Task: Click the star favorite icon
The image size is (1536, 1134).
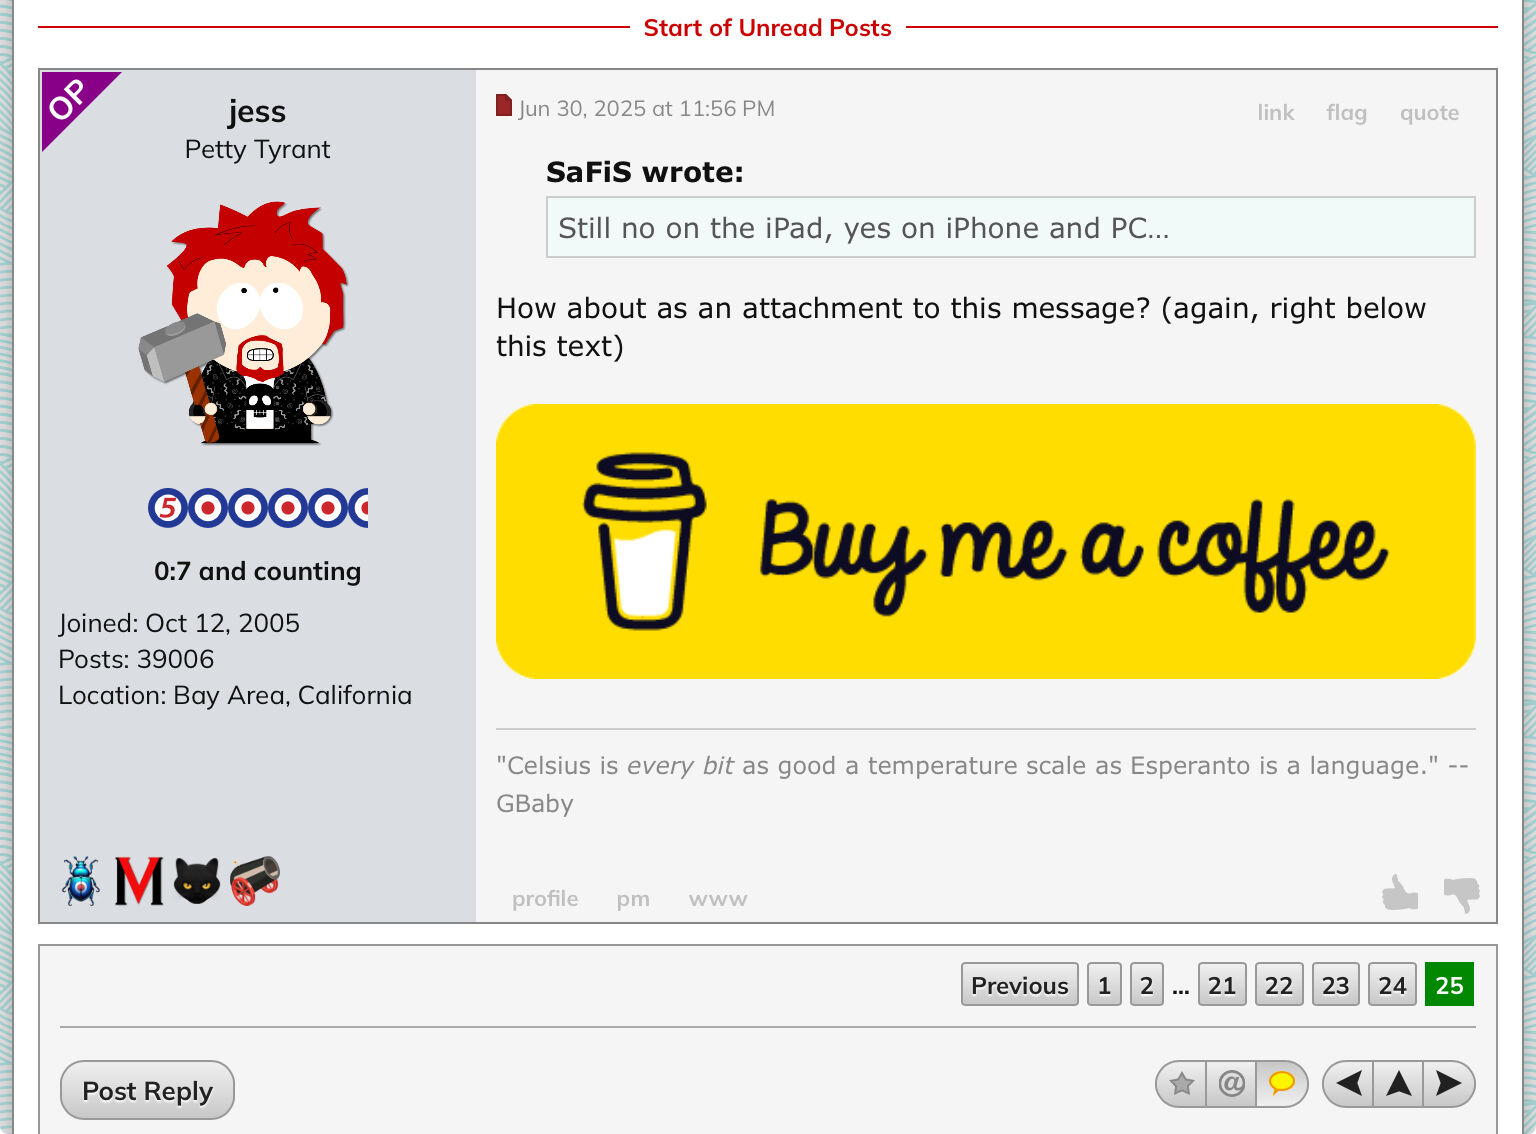Action: [1182, 1084]
